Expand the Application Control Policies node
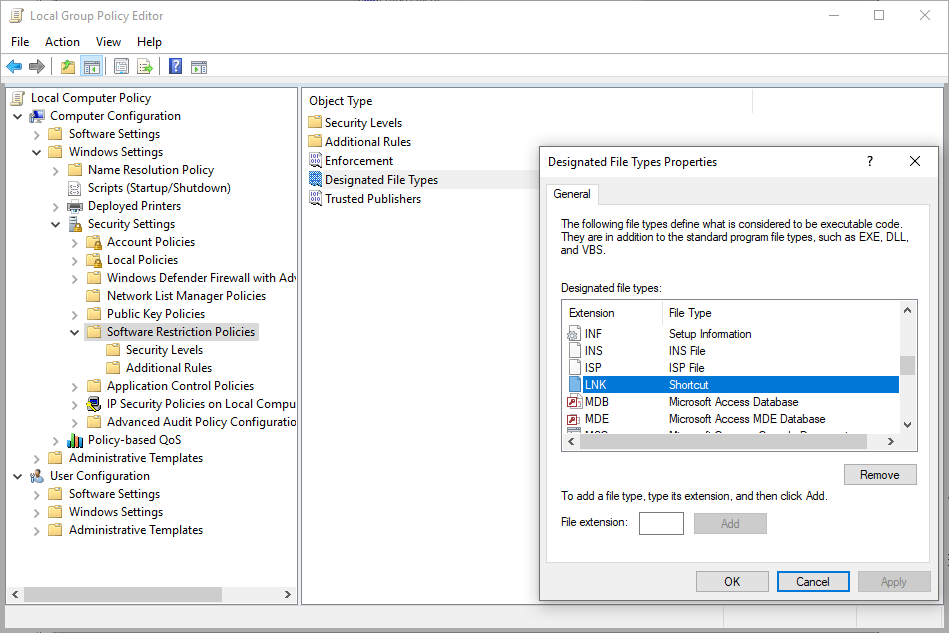 click(74, 387)
